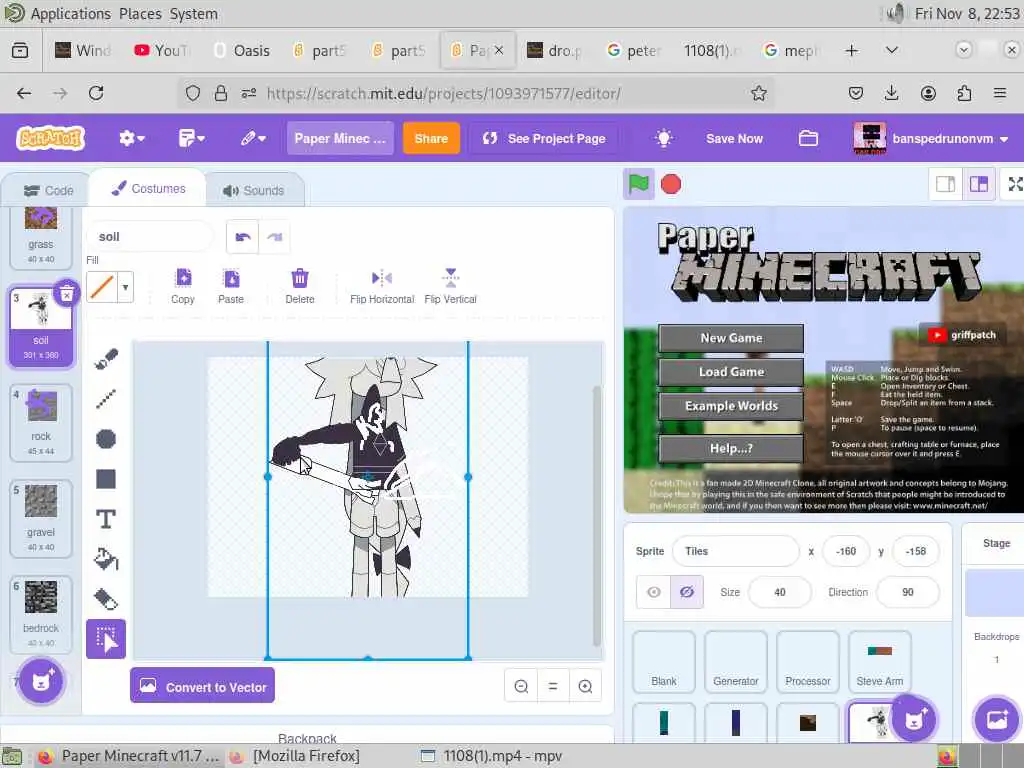This screenshot has height=768, width=1024.
Task: Open the Fill color dropdown arrow
Action: tap(125, 287)
